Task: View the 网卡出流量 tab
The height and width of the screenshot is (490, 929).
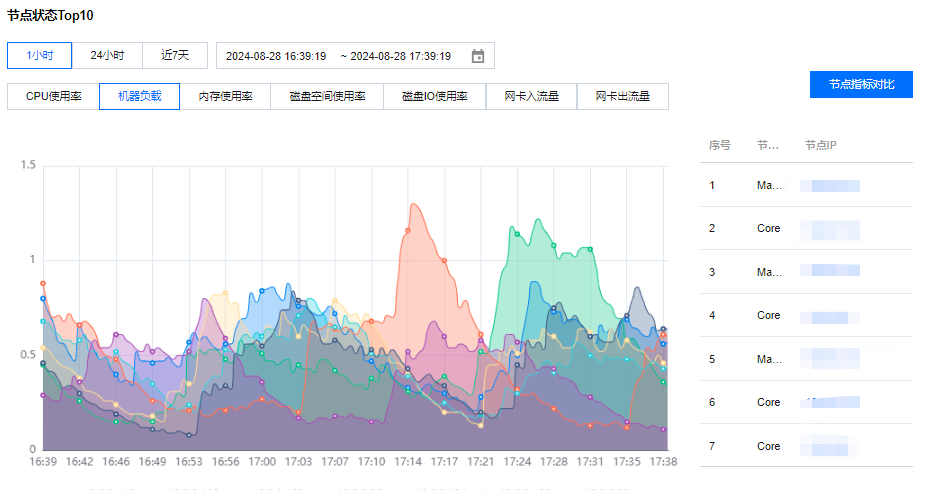Action: [x=622, y=97]
